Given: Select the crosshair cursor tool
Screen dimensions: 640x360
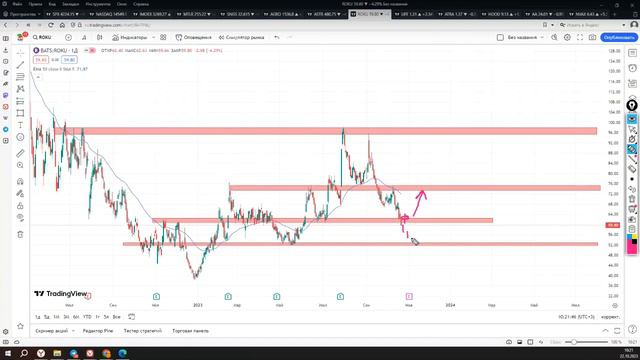Looking at the screenshot, I should click(x=20, y=53).
